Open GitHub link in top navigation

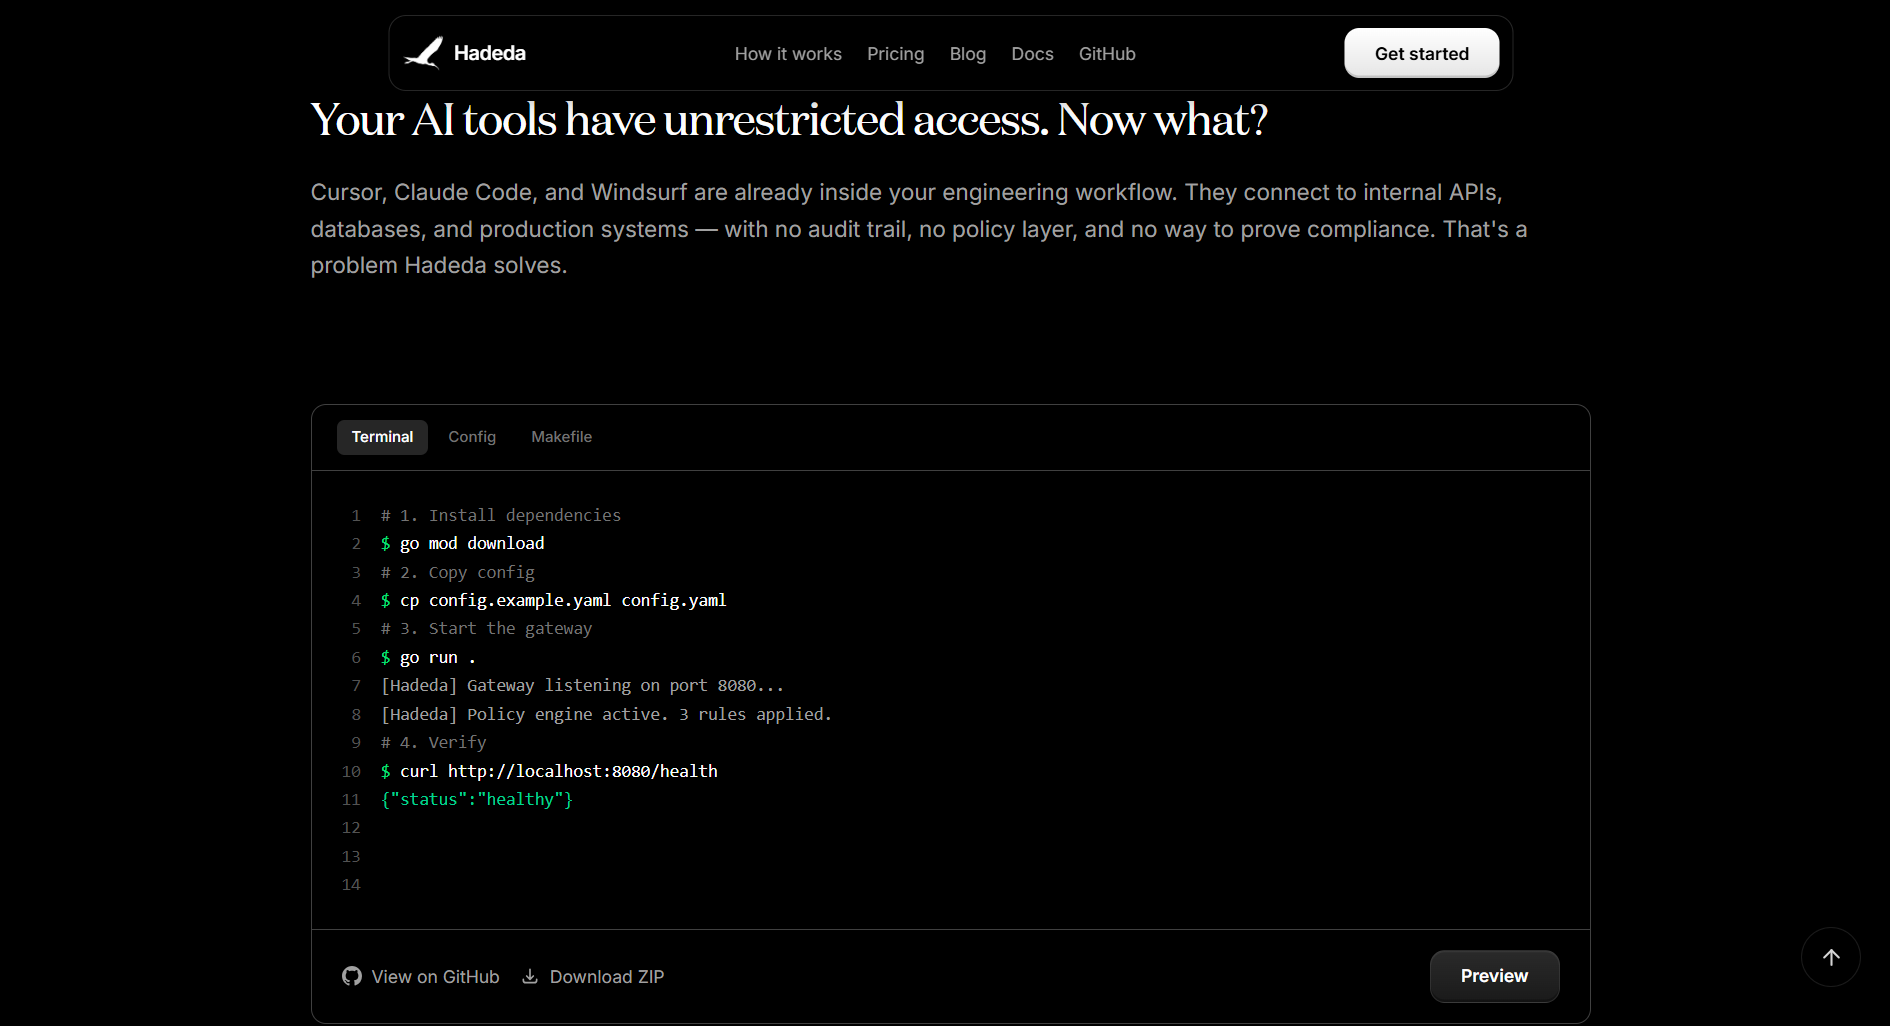point(1107,54)
